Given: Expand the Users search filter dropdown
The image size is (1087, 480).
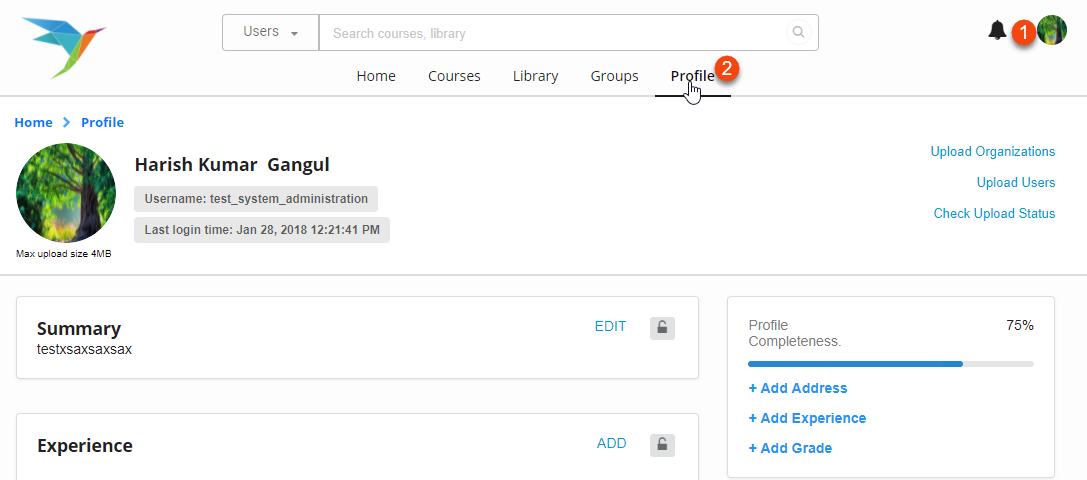Looking at the screenshot, I should (x=270, y=32).
